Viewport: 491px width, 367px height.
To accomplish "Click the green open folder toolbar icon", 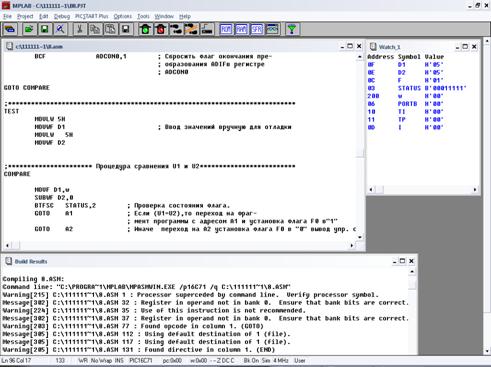I will click(x=29, y=29).
